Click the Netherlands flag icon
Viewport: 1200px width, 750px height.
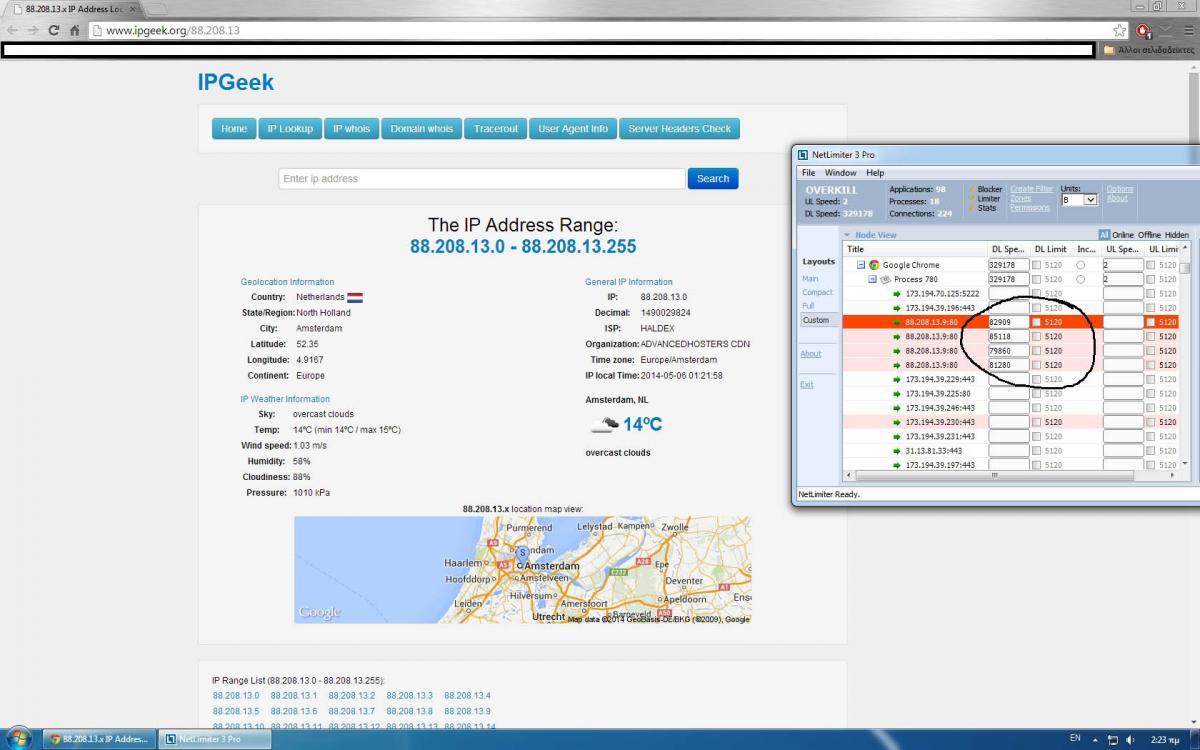(x=355, y=297)
